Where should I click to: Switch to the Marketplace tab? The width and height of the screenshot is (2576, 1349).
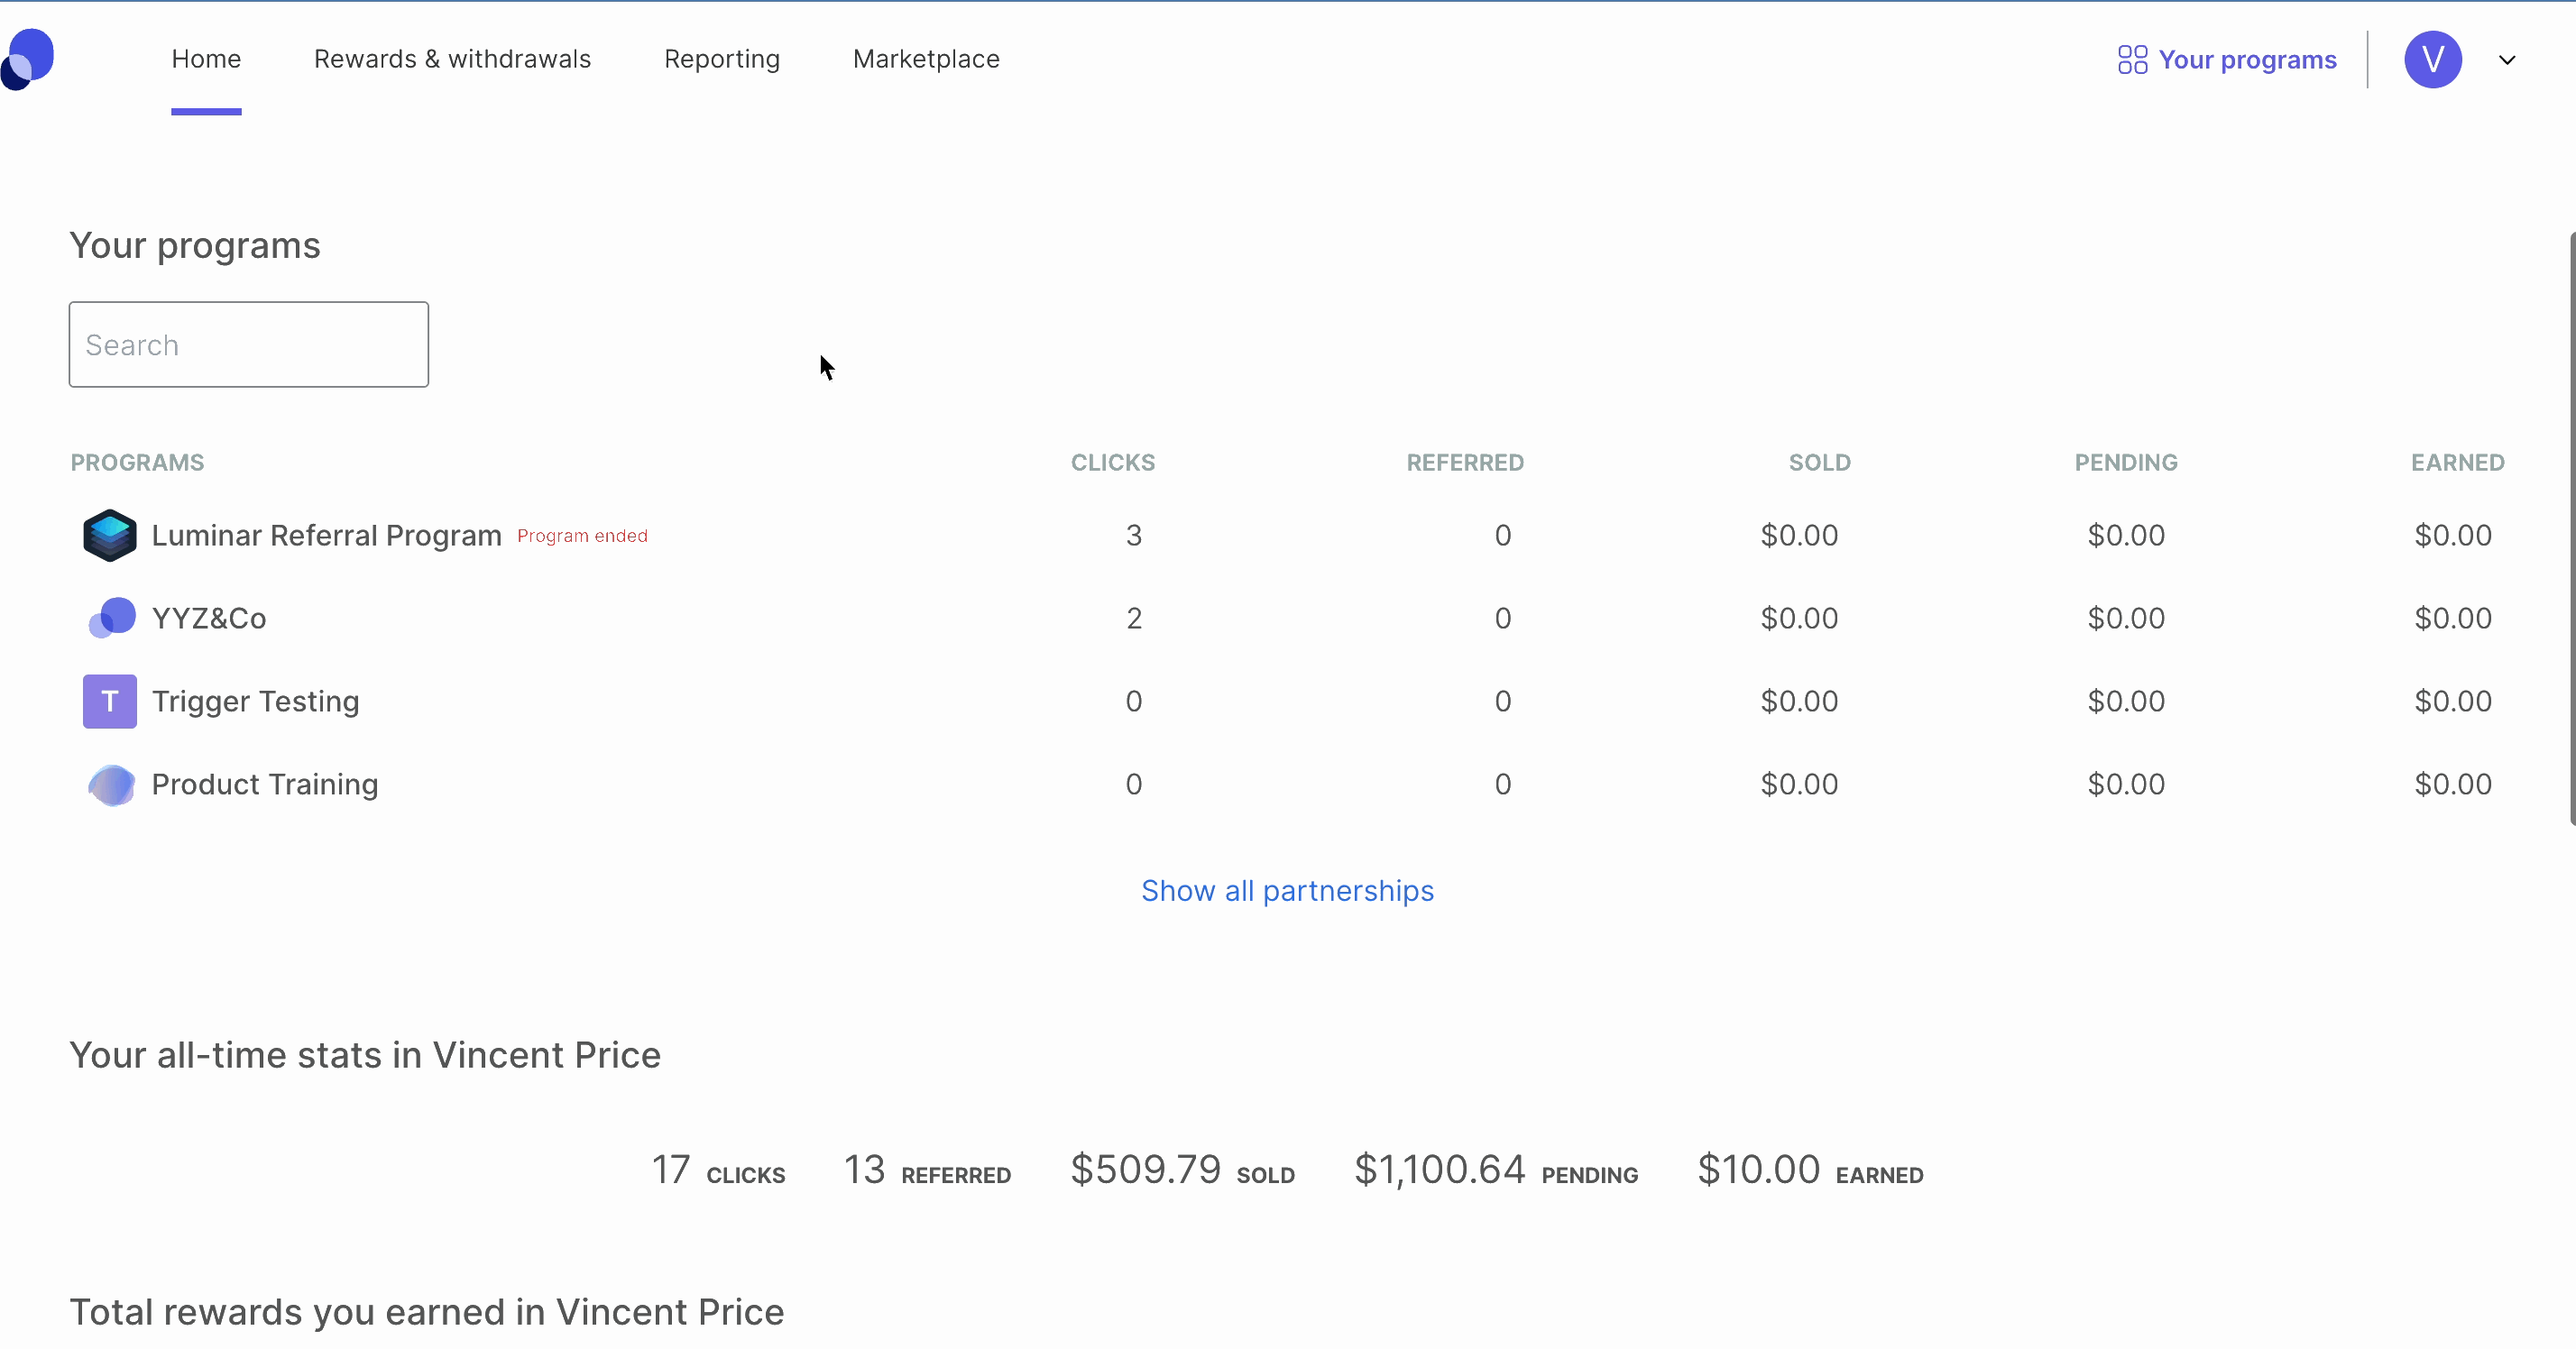(x=926, y=60)
